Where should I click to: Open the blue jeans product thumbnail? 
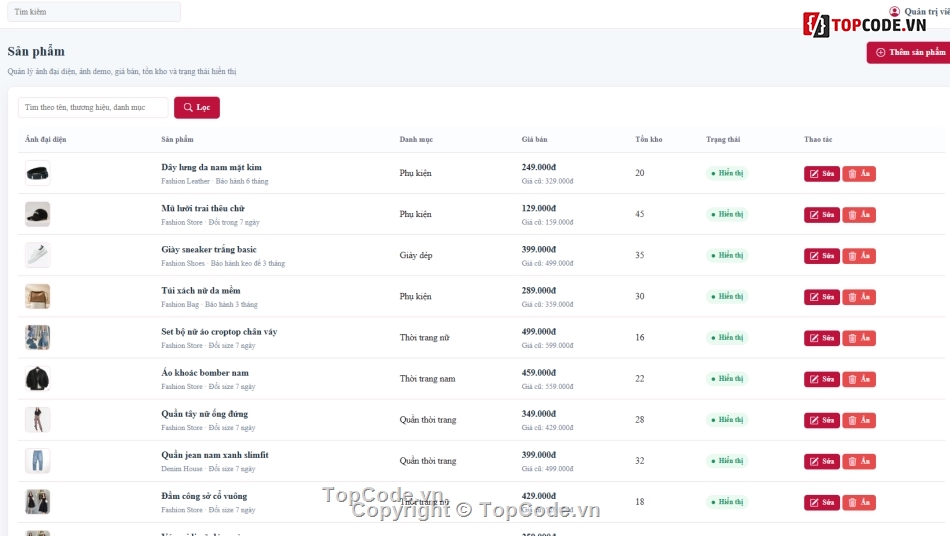click(x=38, y=461)
